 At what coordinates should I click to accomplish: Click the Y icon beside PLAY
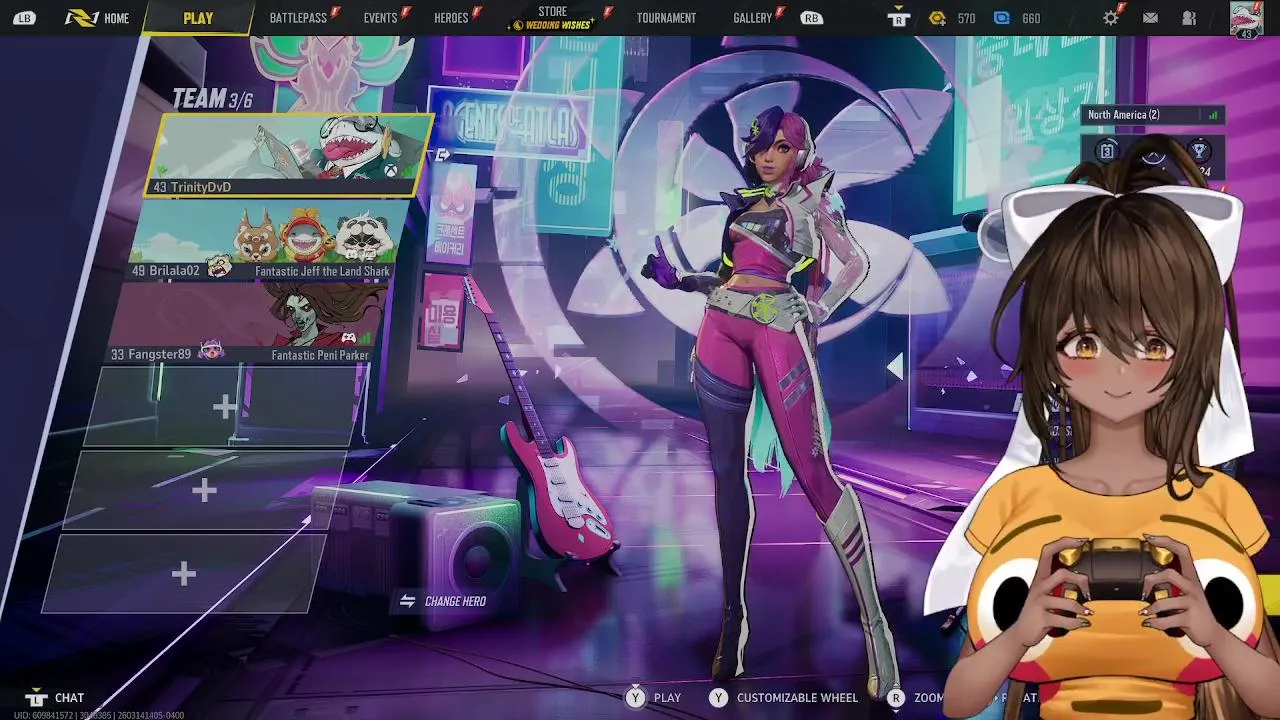click(636, 698)
